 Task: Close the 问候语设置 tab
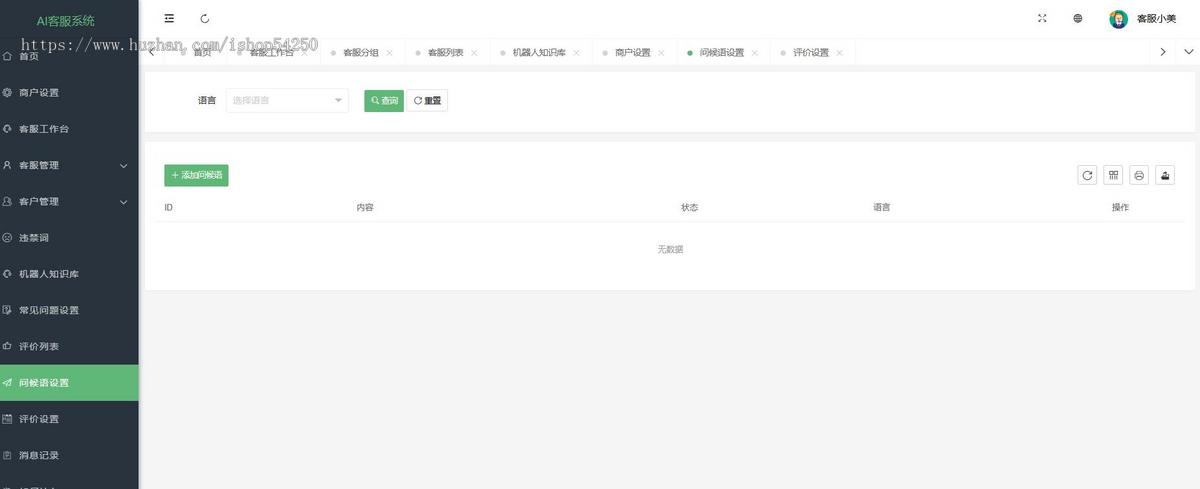(x=755, y=53)
